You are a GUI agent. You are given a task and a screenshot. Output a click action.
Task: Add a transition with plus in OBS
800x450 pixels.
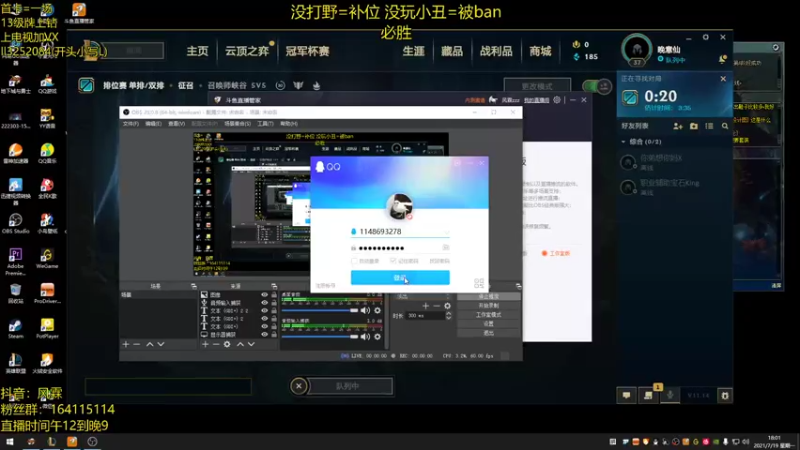(426, 306)
